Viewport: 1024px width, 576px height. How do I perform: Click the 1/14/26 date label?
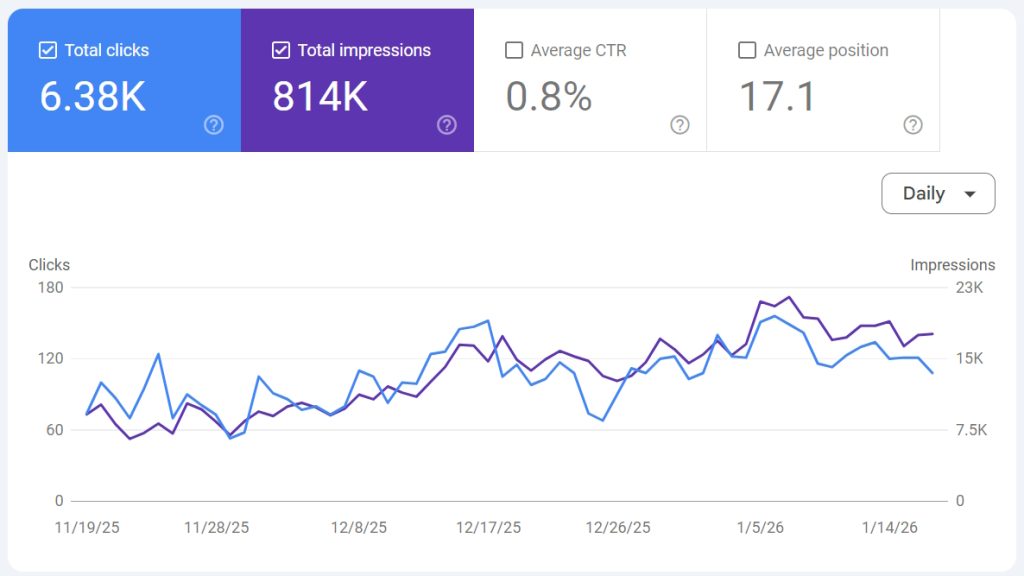point(890,527)
